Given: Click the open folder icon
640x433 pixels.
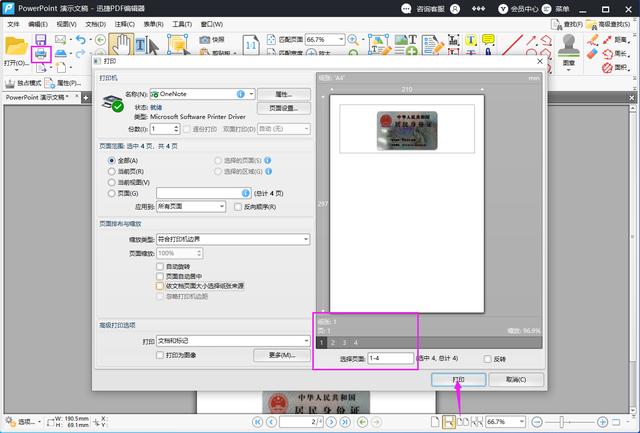Looking at the screenshot, I should pos(16,44).
